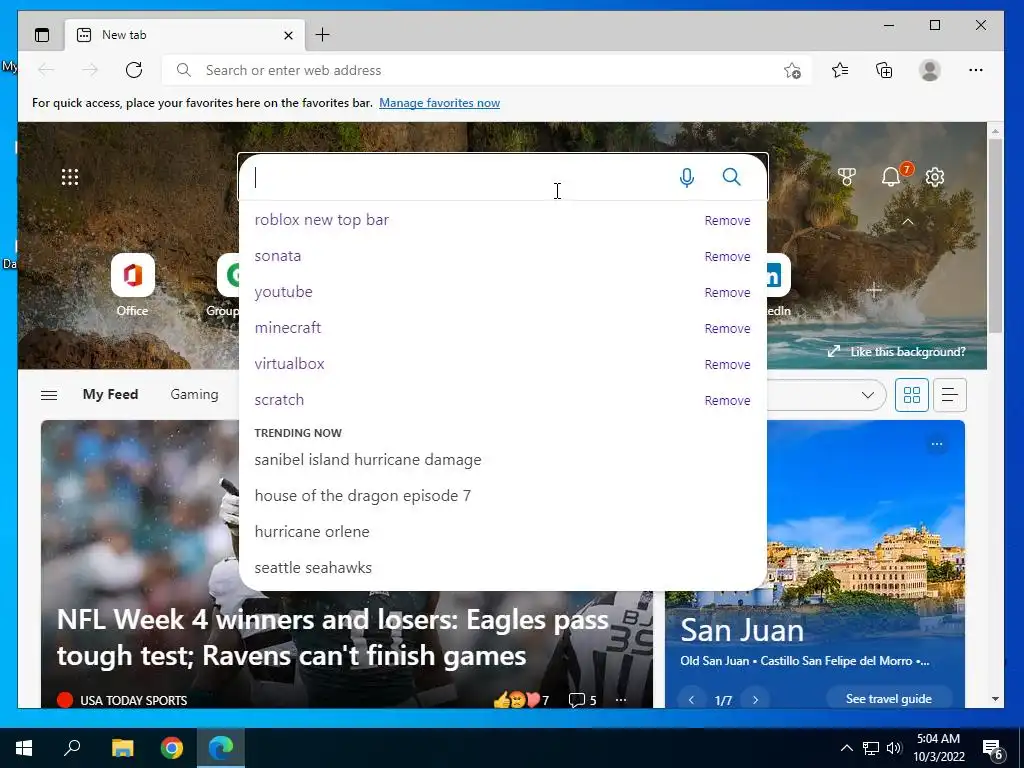
Task: Remove sonata from search history
Action: (x=727, y=257)
